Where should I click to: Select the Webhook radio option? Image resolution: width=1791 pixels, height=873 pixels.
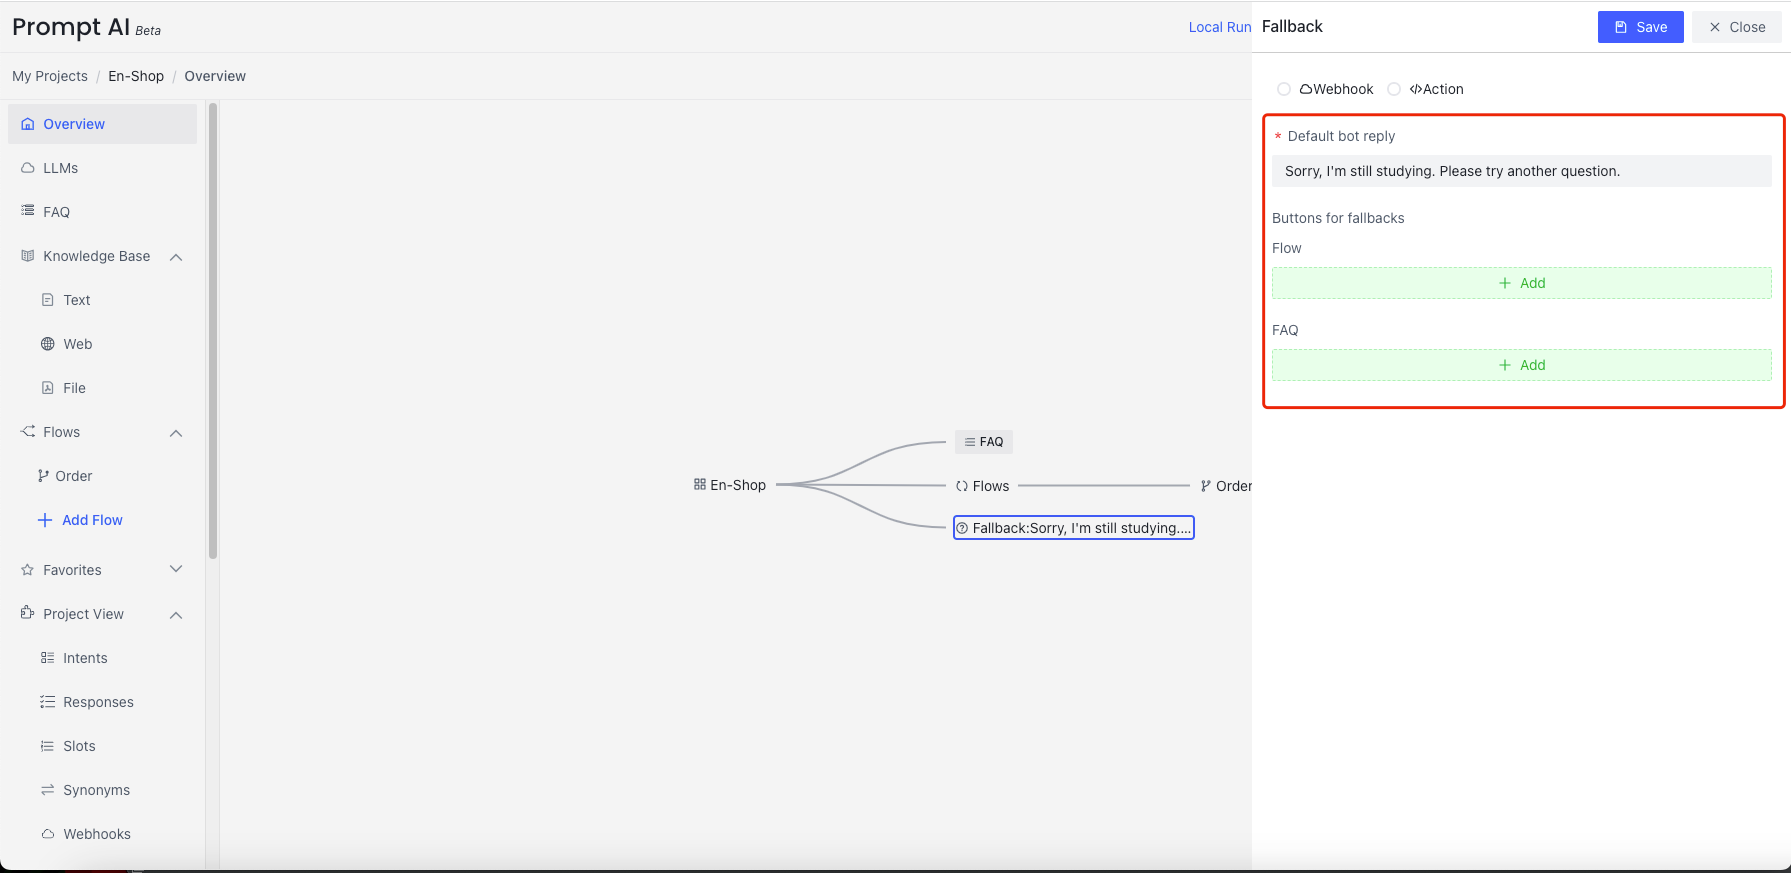point(1284,89)
